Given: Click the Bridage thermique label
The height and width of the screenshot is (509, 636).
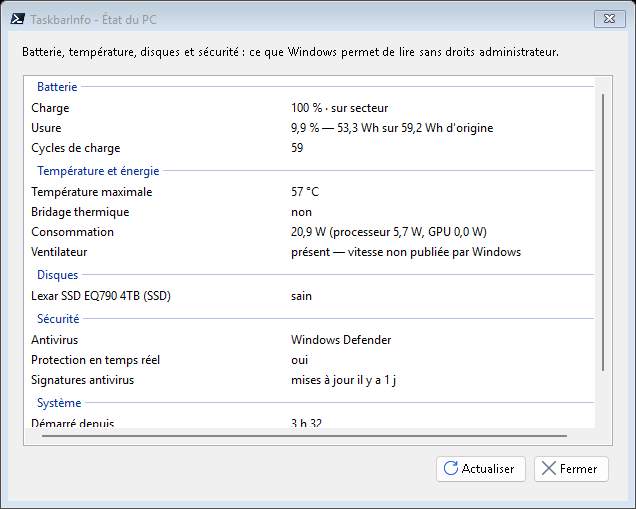Looking at the screenshot, I should (80, 212).
